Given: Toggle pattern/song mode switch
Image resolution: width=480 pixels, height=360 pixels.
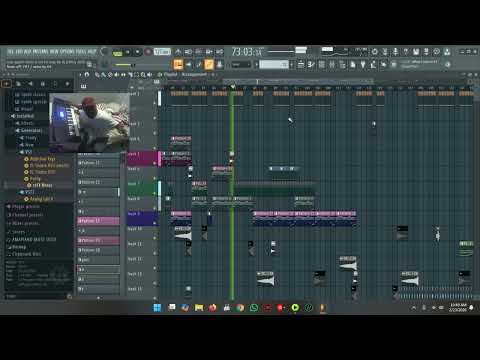Looking at the screenshot, I should tap(117, 53).
